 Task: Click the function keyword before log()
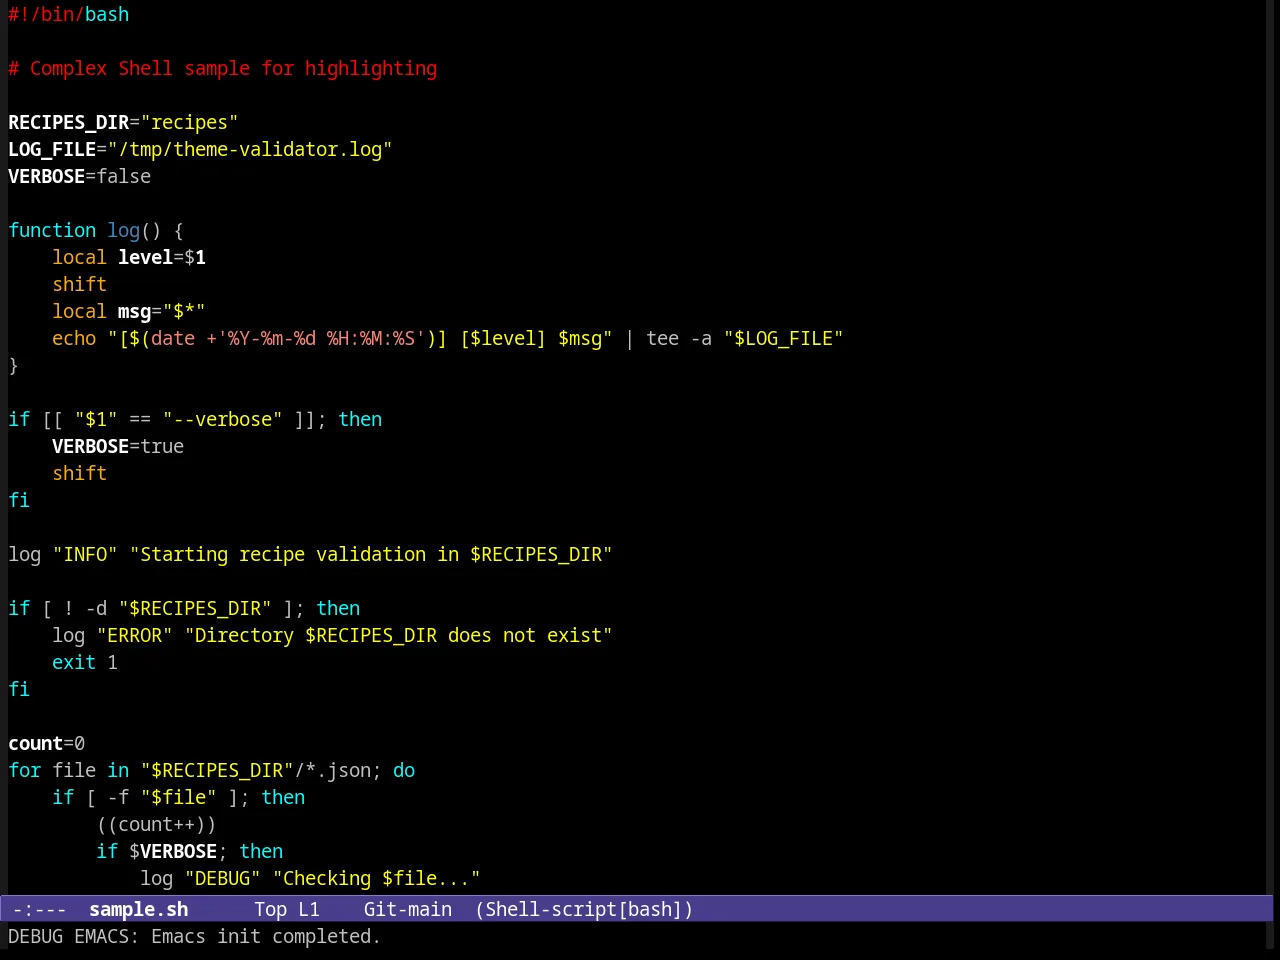[x=52, y=230]
